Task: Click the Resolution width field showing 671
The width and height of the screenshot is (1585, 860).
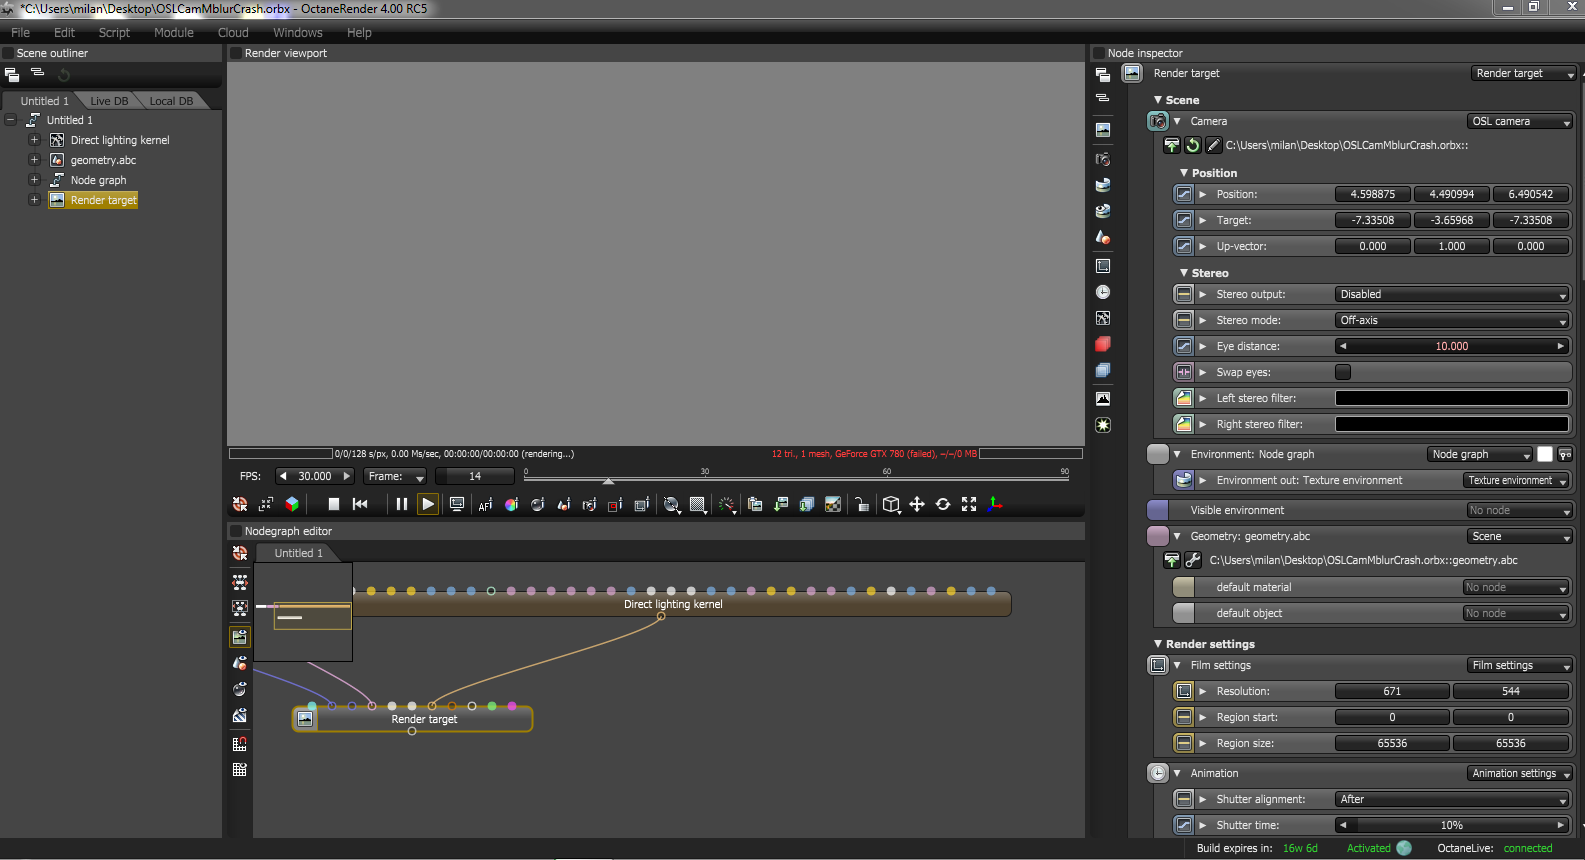Action: (1392, 691)
